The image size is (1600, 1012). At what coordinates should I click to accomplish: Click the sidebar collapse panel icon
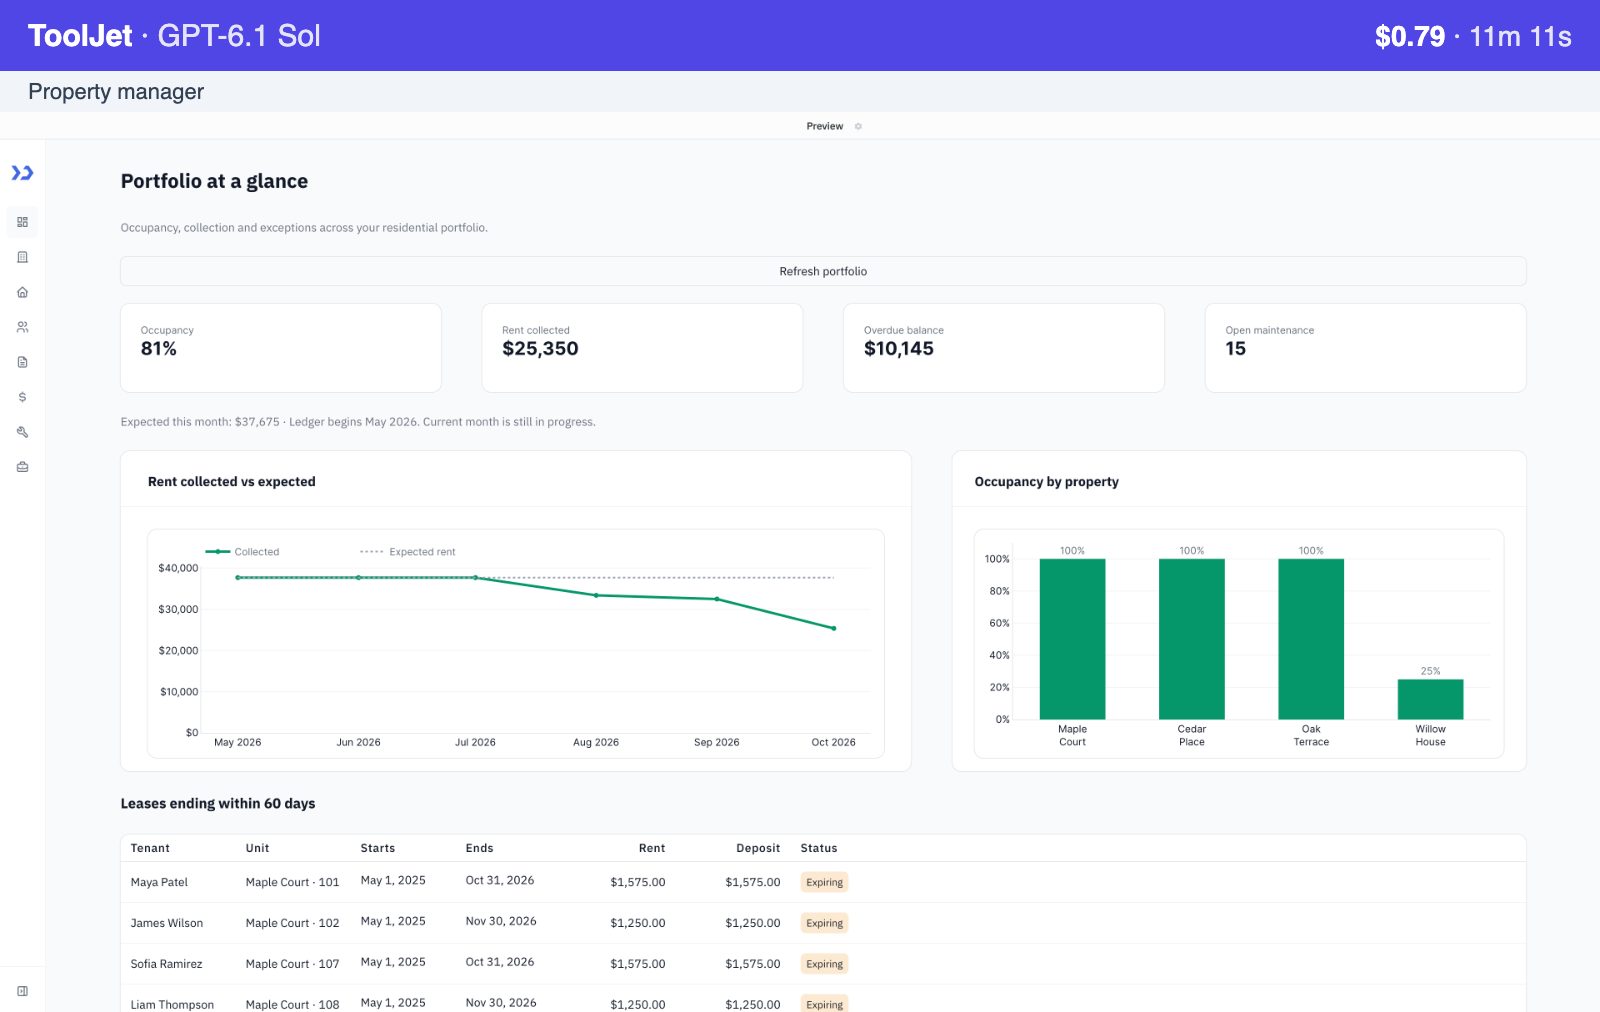click(22, 991)
